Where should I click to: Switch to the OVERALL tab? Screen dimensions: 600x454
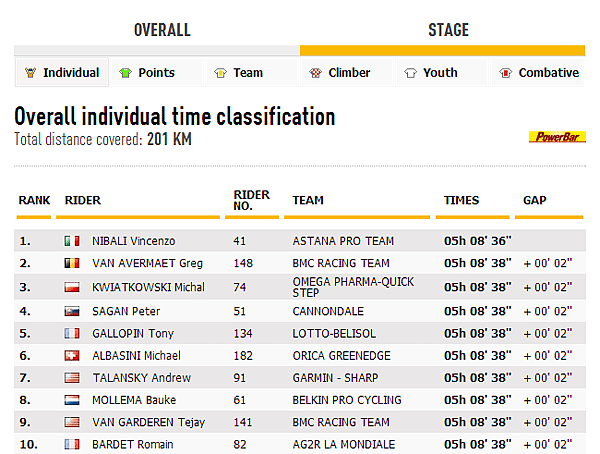pos(162,30)
